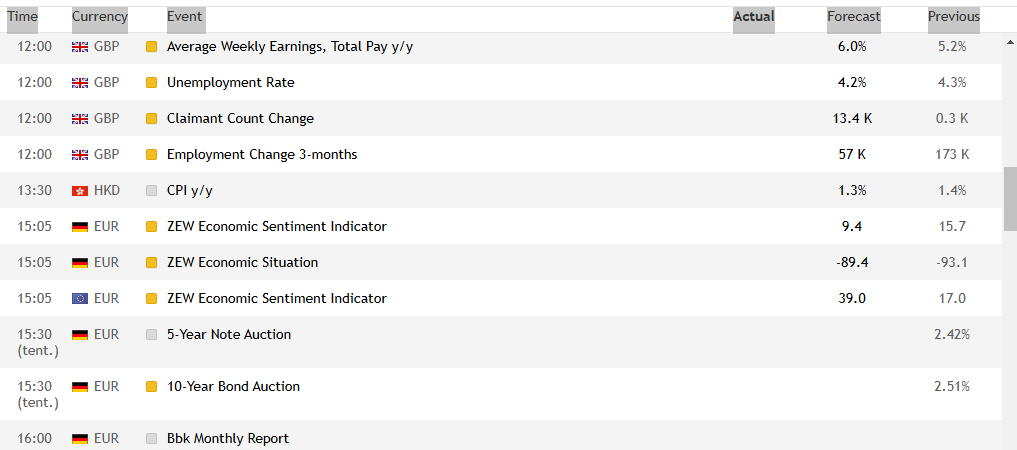
Task: Click UK flag icon beside Unemployment Rate
Action: tap(80, 83)
